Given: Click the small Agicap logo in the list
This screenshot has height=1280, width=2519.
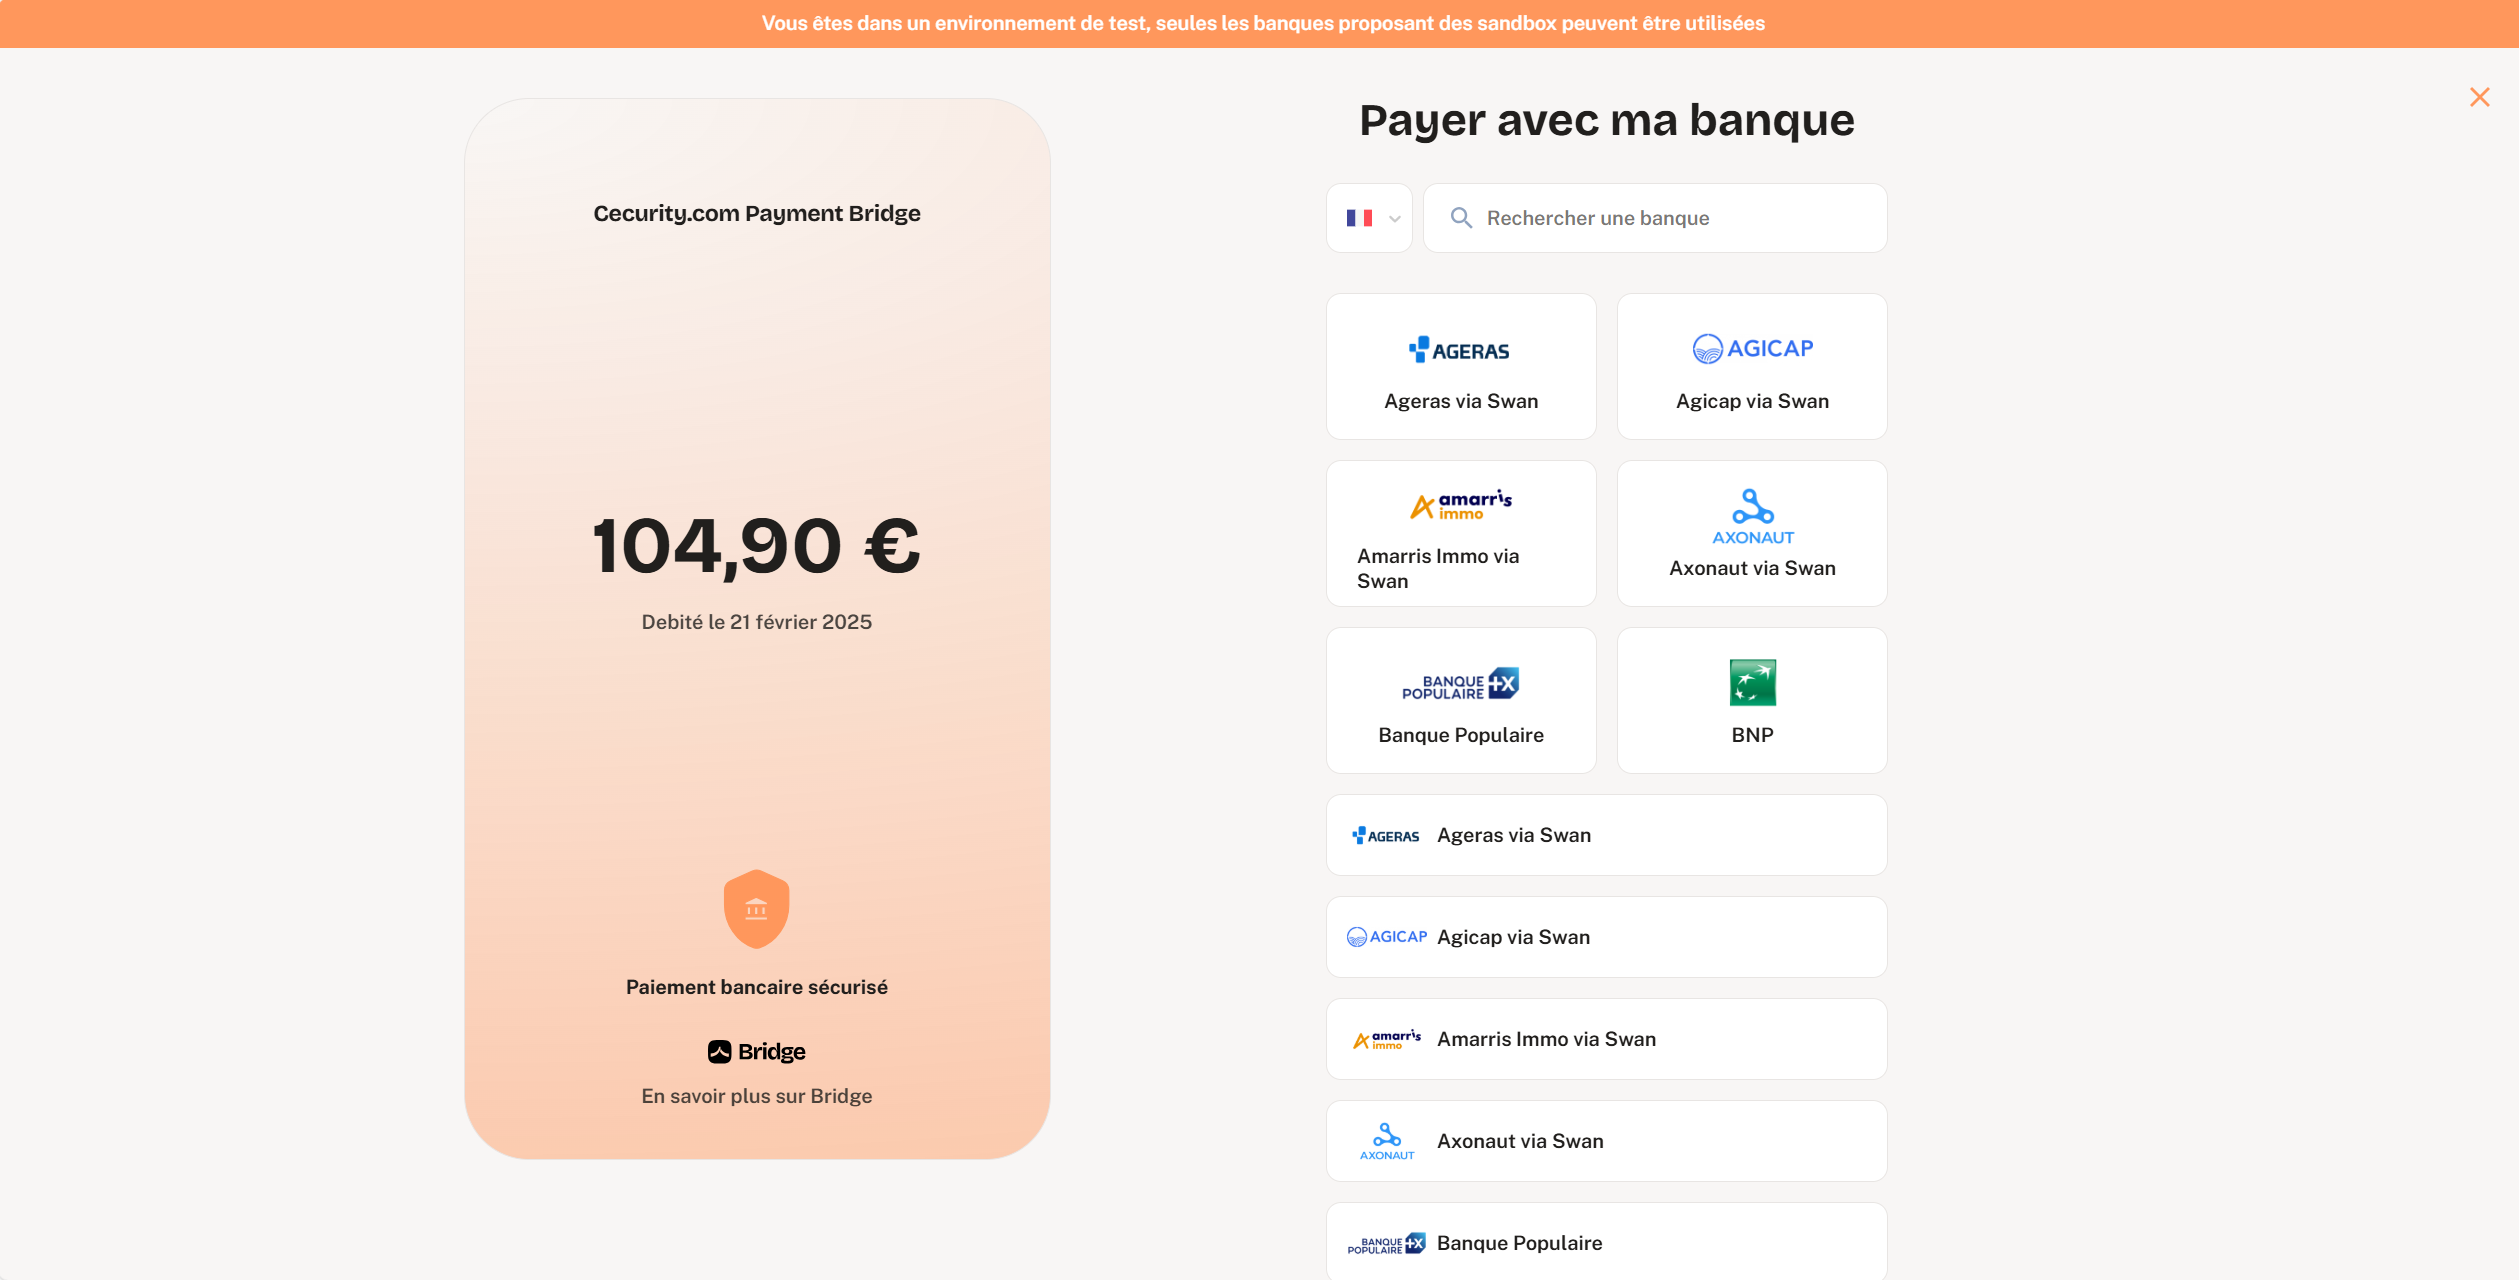Looking at the screenshot, I should [x=1386, y=937].
